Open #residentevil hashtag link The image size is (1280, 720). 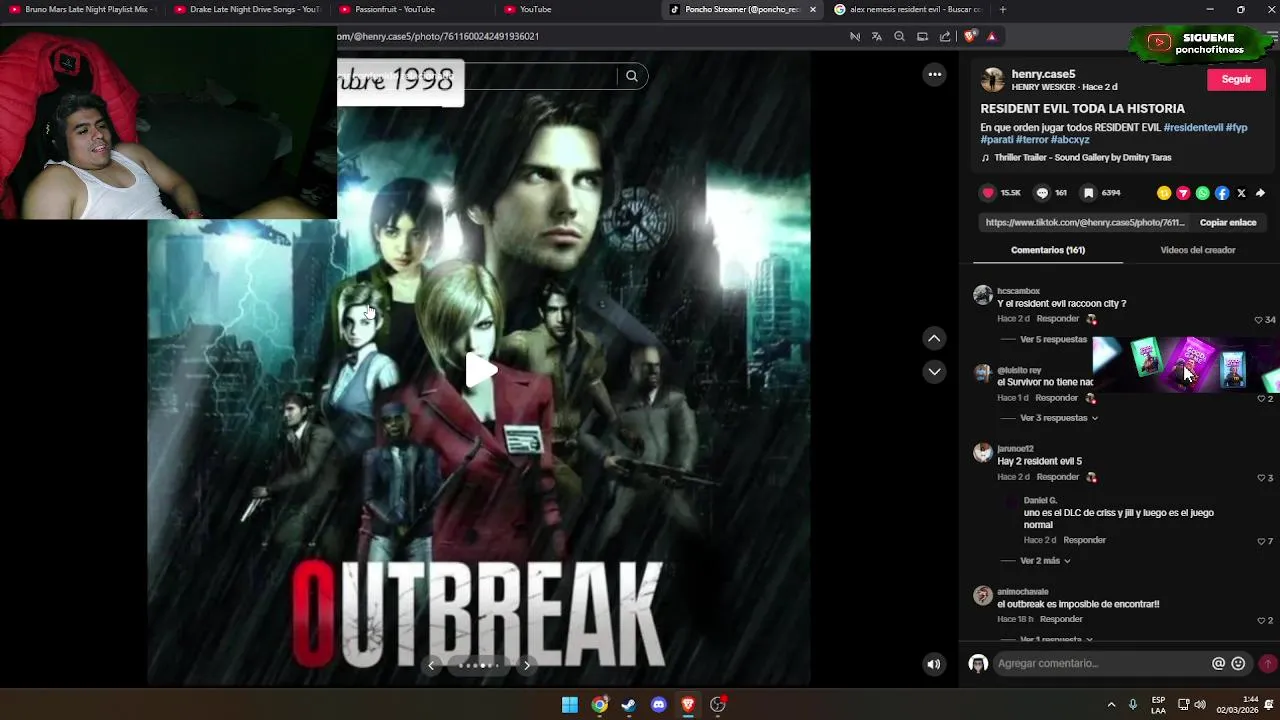(x=1193, y=128)
